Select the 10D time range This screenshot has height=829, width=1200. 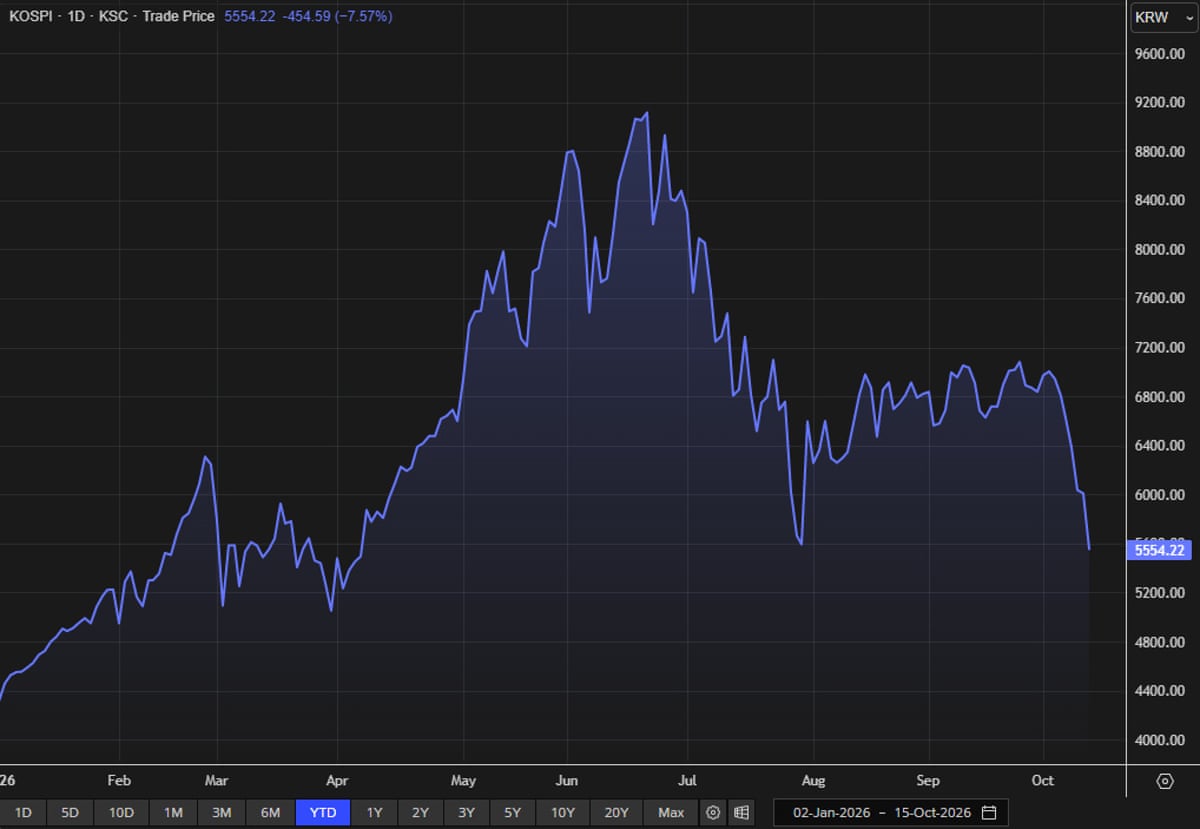(121, 812)
